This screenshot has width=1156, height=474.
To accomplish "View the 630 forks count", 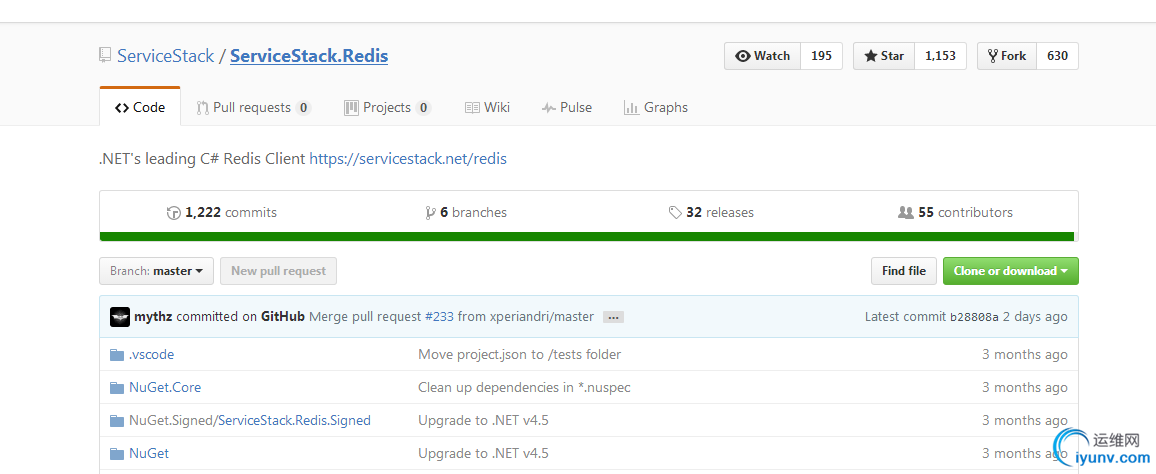I will (1057, 56).
